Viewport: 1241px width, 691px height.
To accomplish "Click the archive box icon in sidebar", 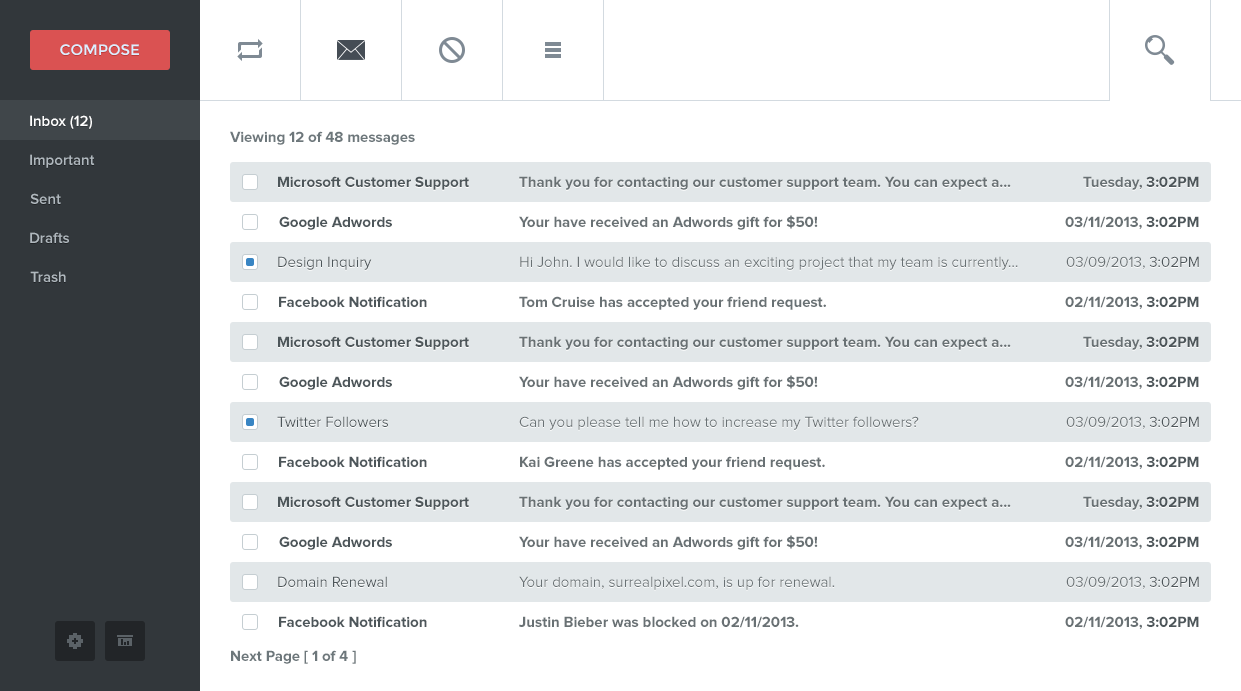I will 125,641.
